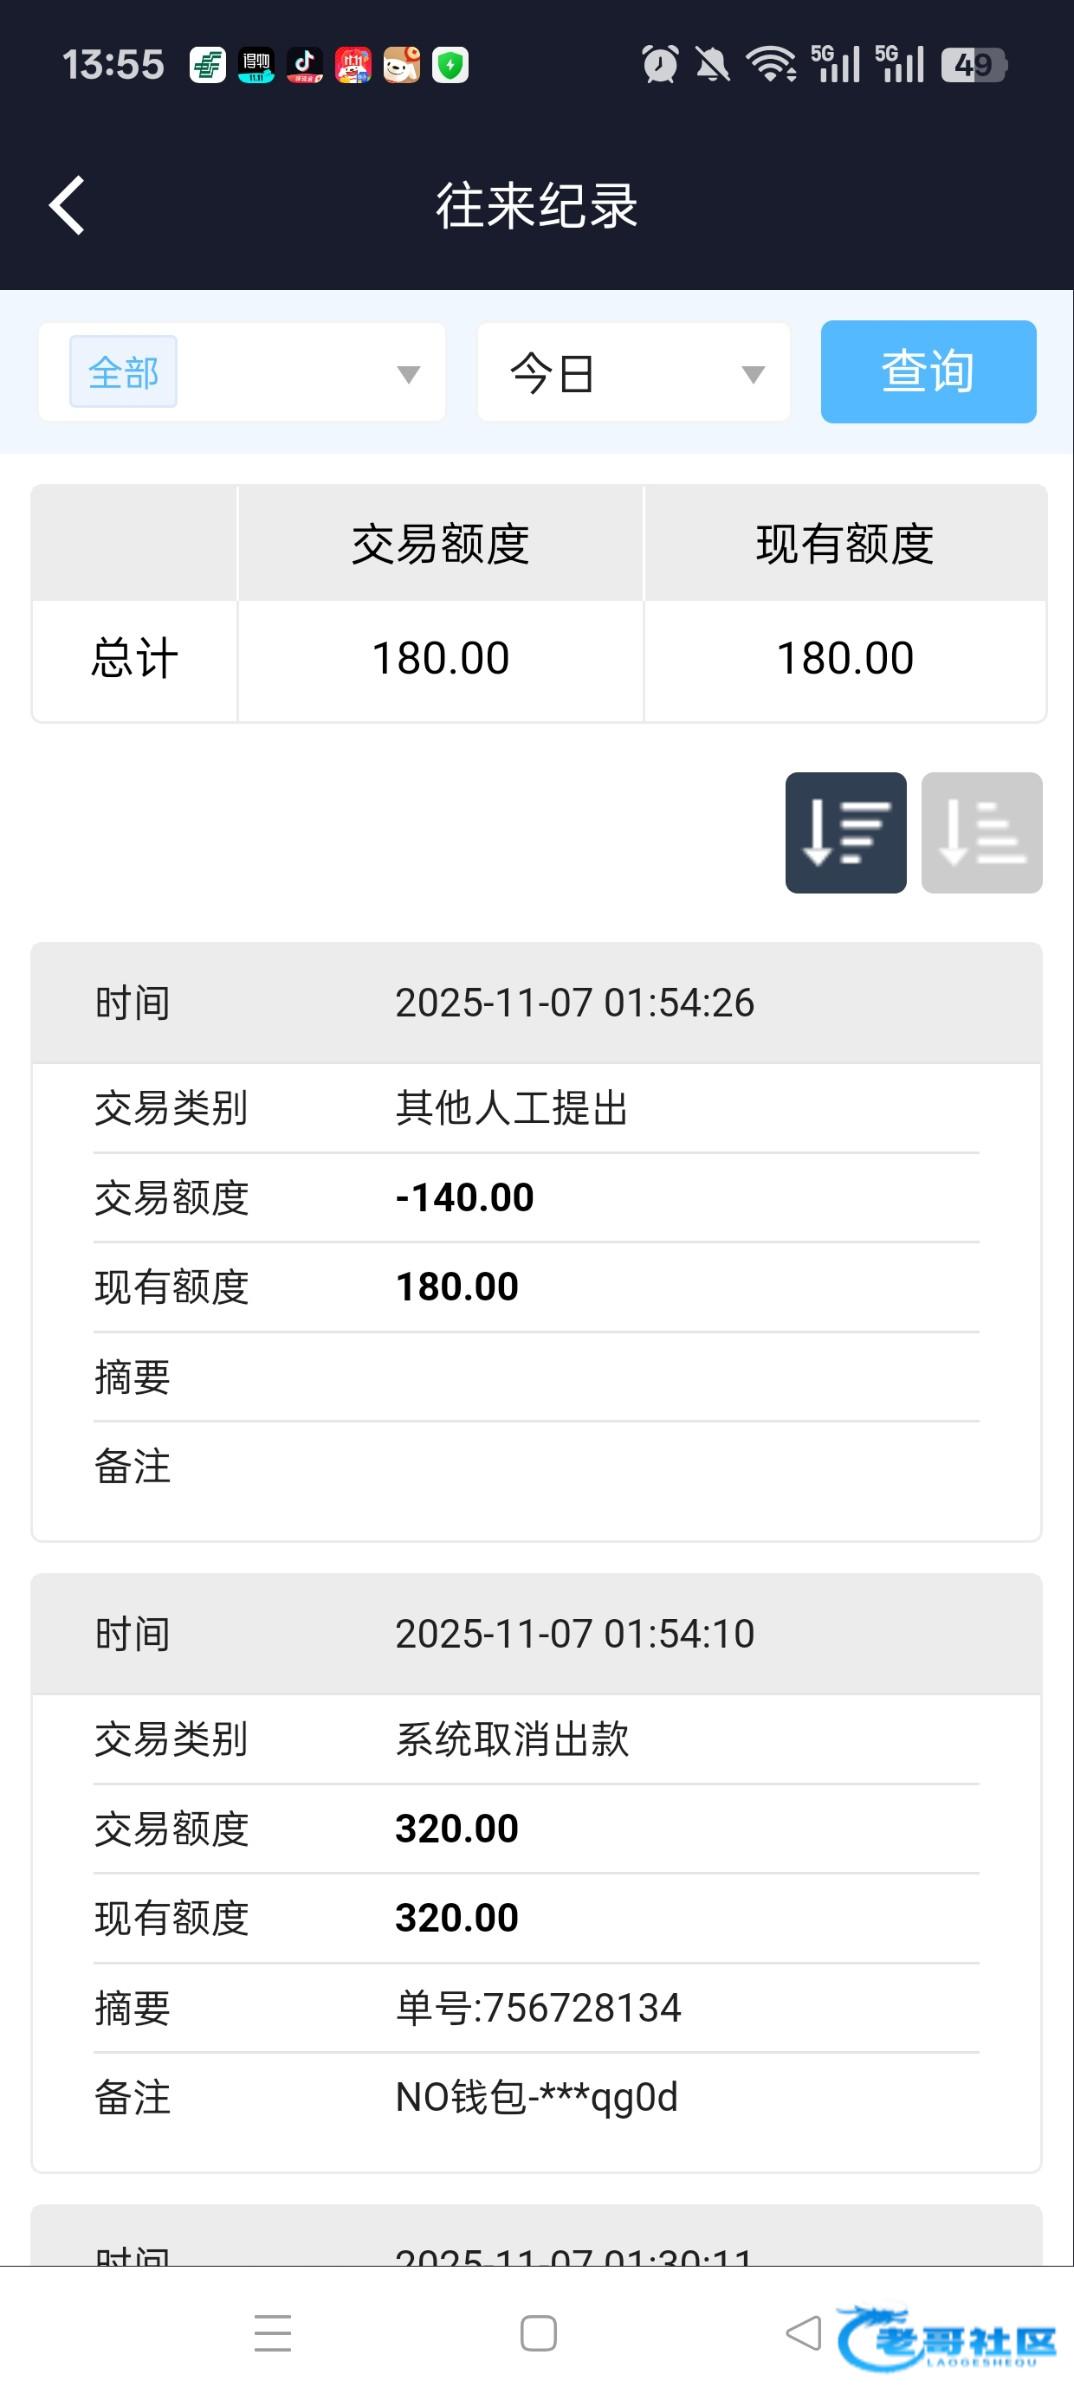Tap the green shield notification icon
Screen dimensions: 1074x2400
tap(450, 66)
